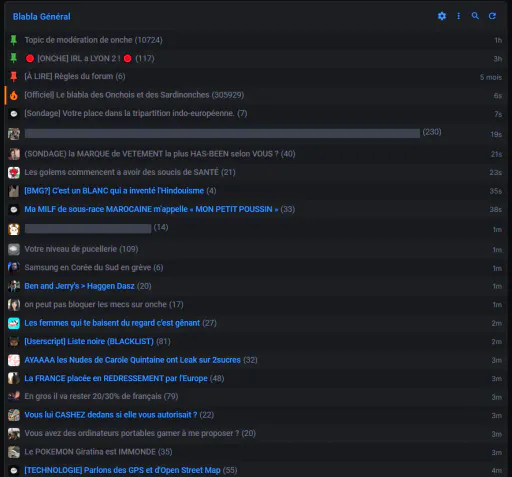Viewport: 512px width, 477px height.
Task: Open the Userscript Liste noire BLACKLIST topic
Action: [89, 341]
